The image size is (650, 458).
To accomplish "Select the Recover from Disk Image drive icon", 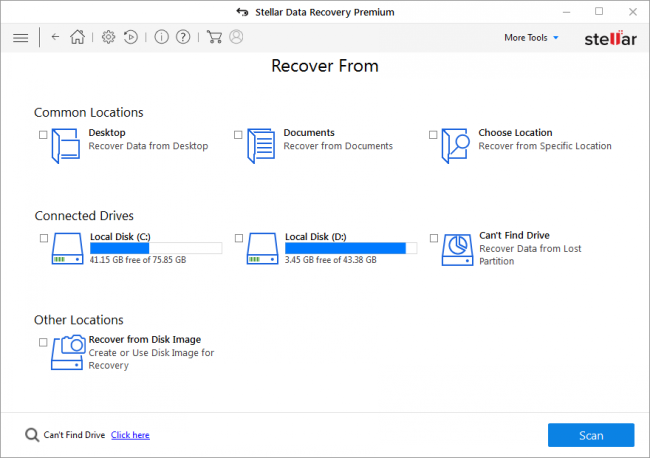I will click(x=68, y=352).
